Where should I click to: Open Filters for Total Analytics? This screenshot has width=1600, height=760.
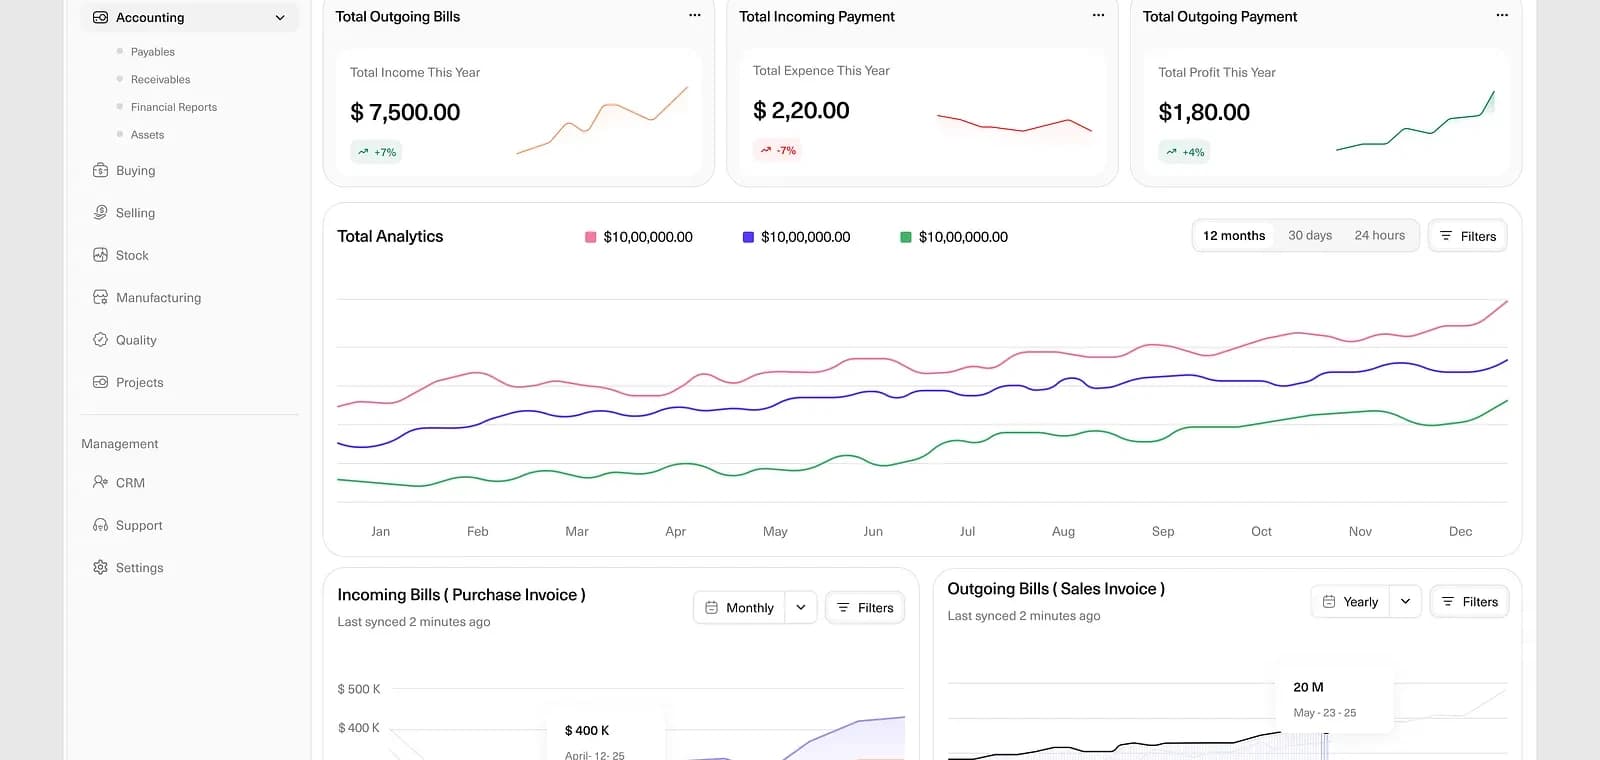[x=1467, y=236]
